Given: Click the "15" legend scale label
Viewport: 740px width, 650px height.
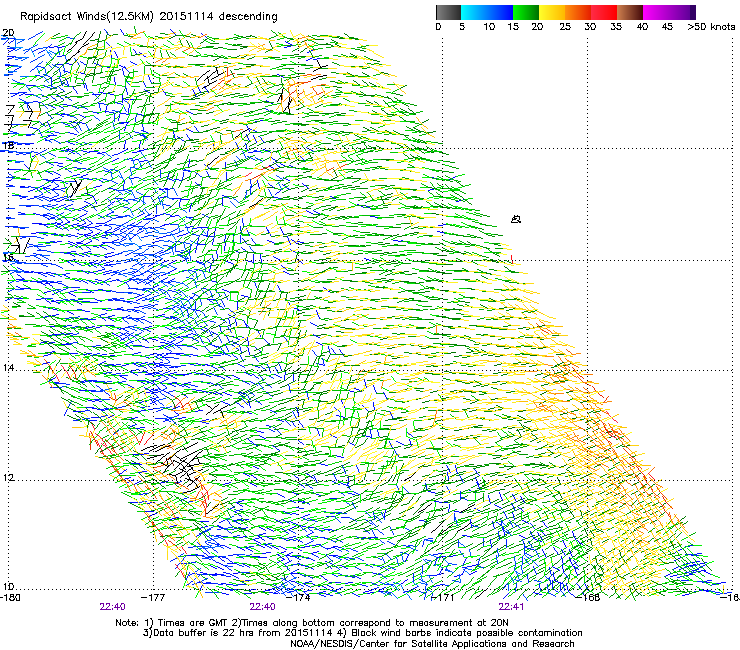Looking at the screenshot, I should 513,27.
